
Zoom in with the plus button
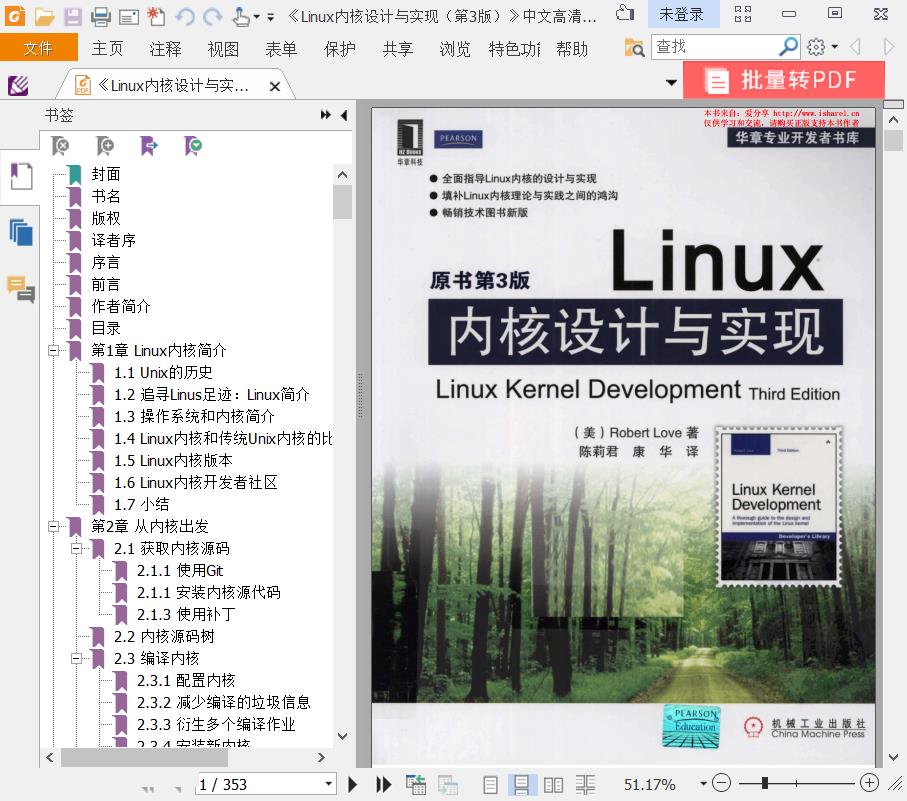(869, 783)
